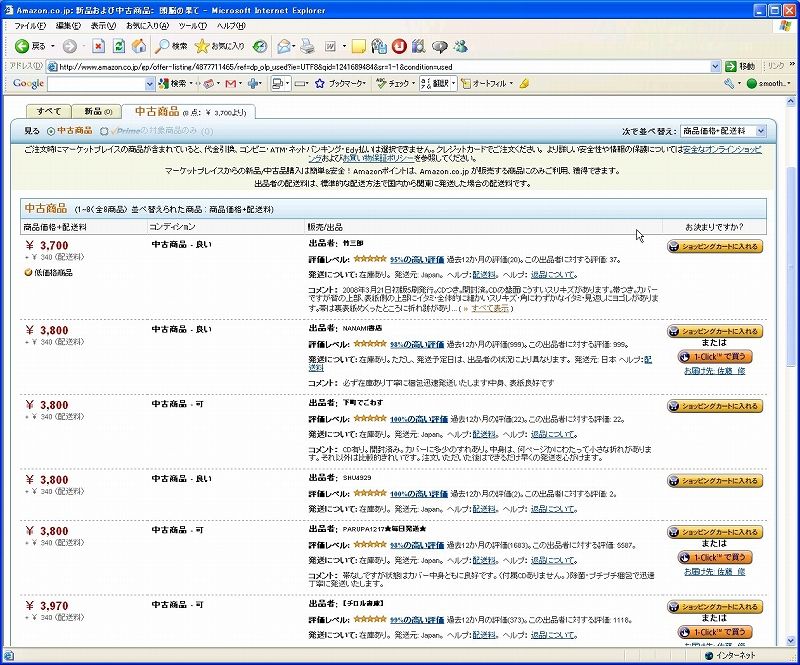This screenshot has width=800, height=665.
Task: Open the Search (検索) toolbar button
Action: (x=171, y=46)
